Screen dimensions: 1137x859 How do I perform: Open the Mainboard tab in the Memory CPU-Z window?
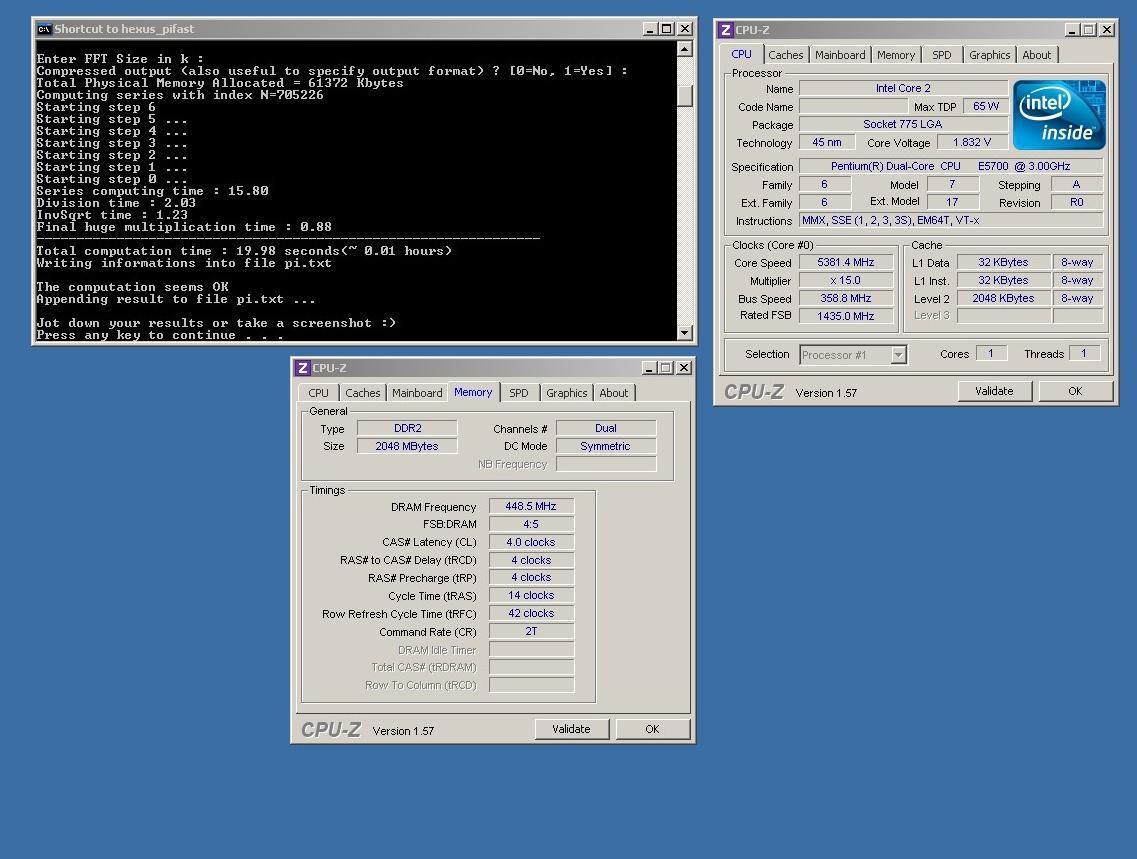click(x=417, y=393)
